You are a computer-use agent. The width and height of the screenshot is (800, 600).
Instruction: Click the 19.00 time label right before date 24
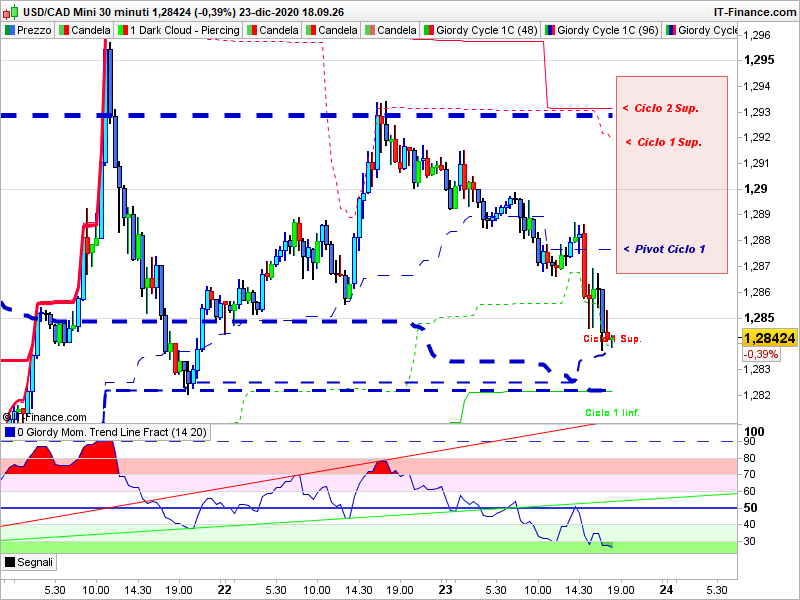[x=620, y=590]
